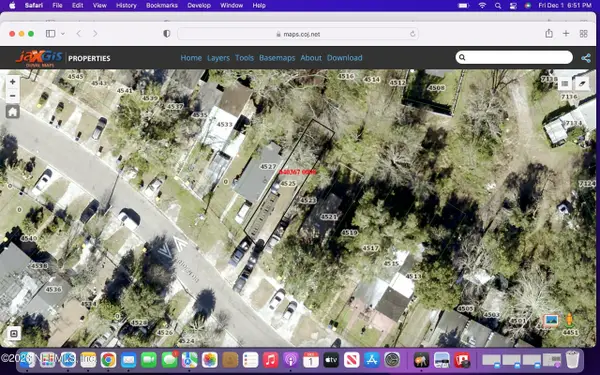Focus the property search field
600x375 pixels.
514,57
